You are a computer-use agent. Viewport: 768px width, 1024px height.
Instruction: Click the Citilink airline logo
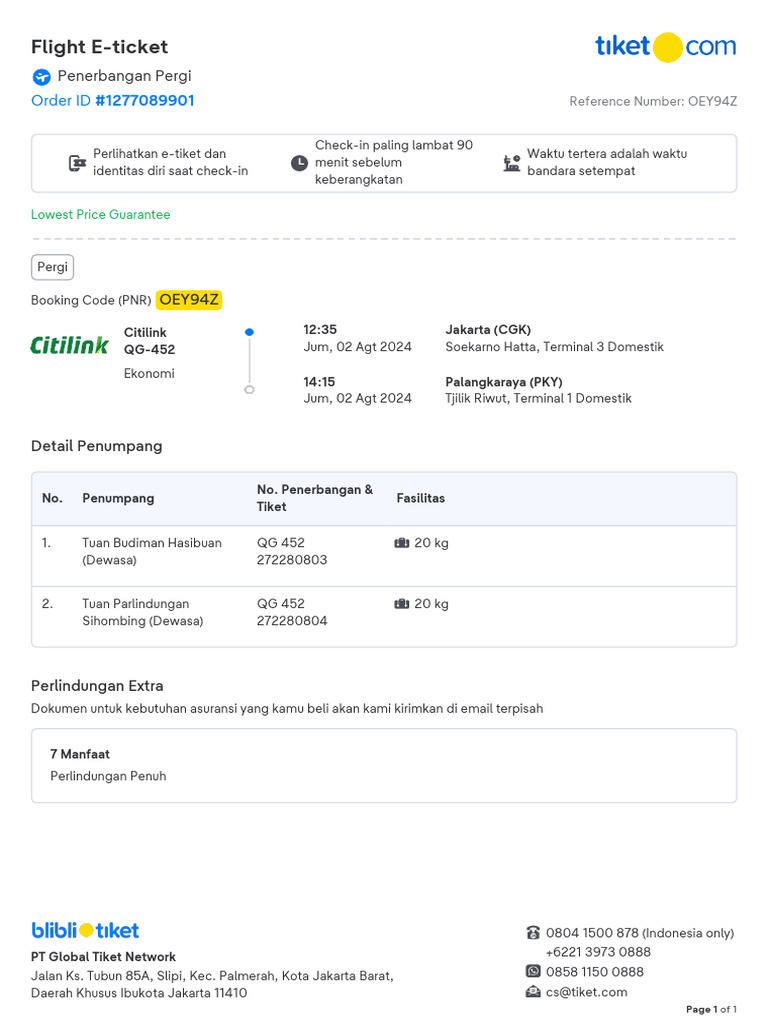70,346
